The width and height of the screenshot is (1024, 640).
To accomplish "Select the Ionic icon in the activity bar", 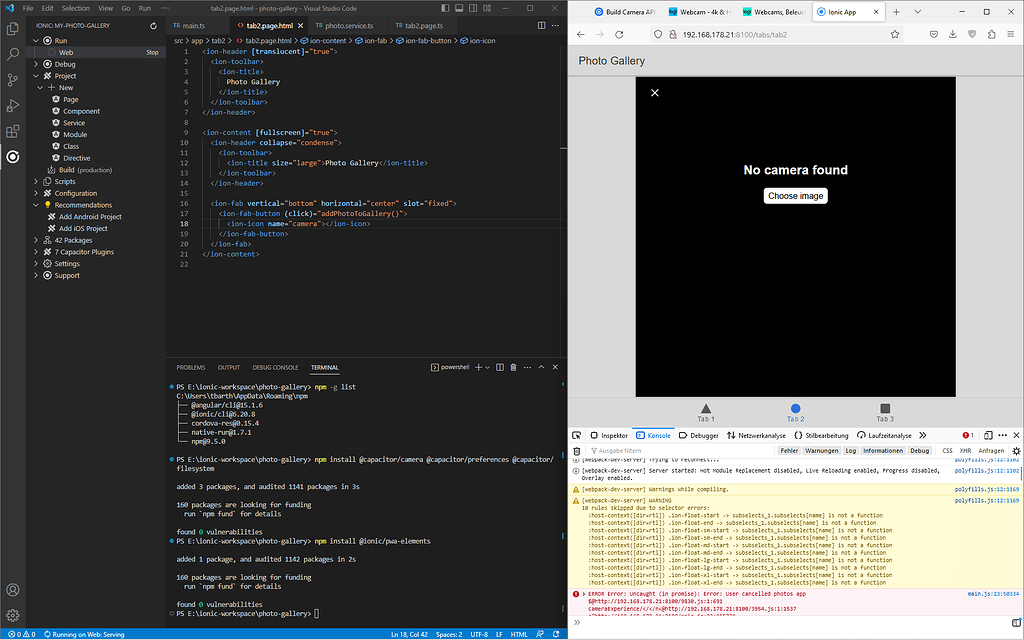I will click(x=12, y=157).
